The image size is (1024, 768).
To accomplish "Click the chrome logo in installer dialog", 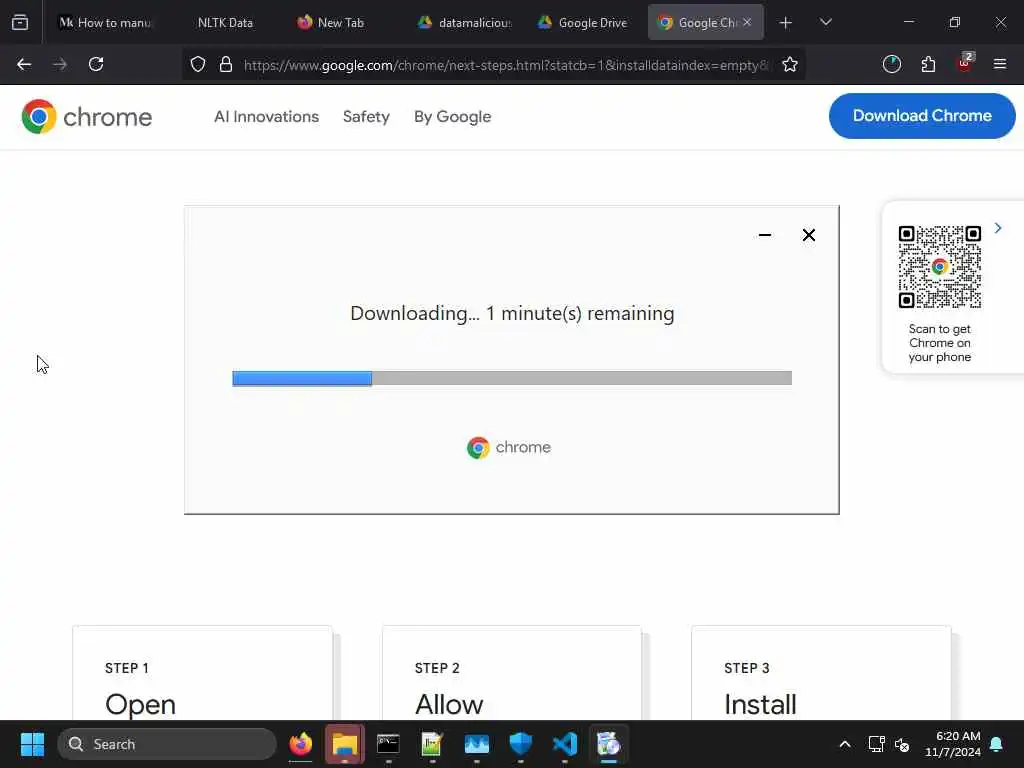I will [509, 448].
